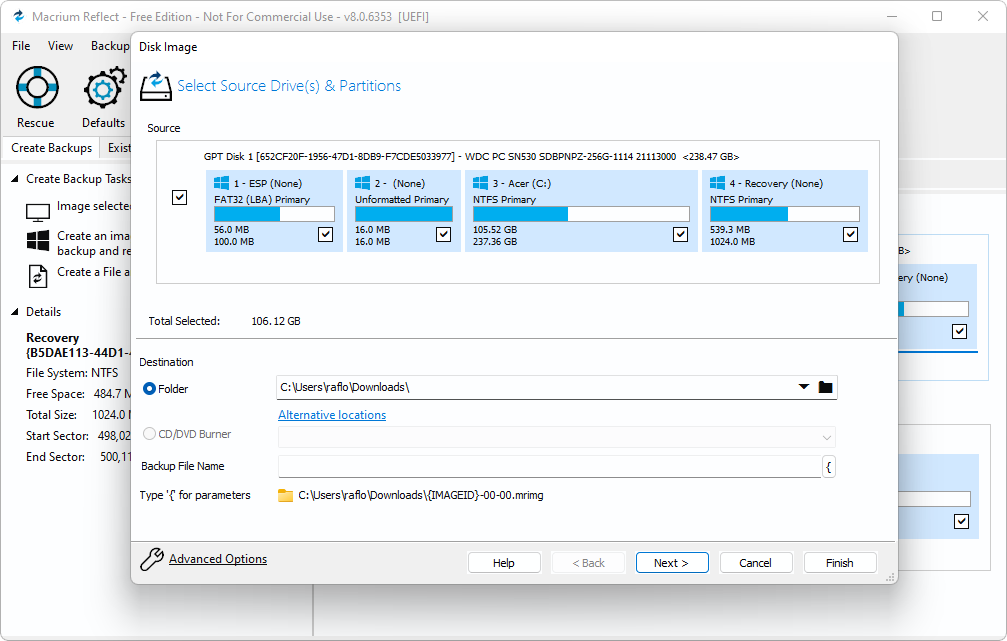Expand the alternative locations combo box
The height and width of the screenshot is (641, 1007).
(x=826, y=437)
